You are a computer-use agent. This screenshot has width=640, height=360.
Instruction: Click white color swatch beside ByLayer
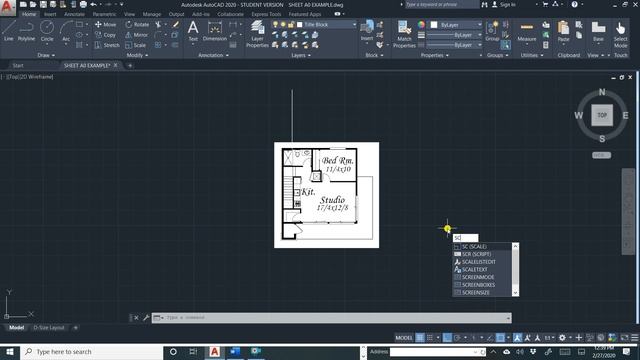(x=434, y=25)
